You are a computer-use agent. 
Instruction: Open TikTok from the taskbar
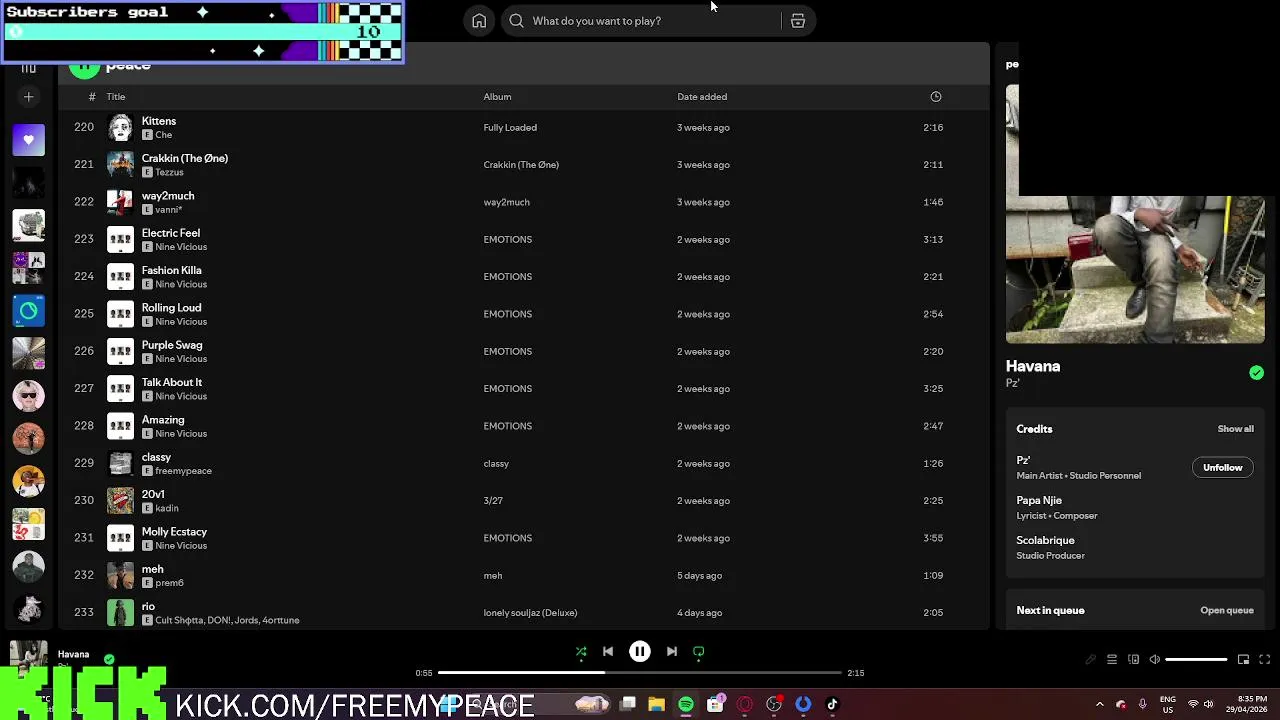832,705
